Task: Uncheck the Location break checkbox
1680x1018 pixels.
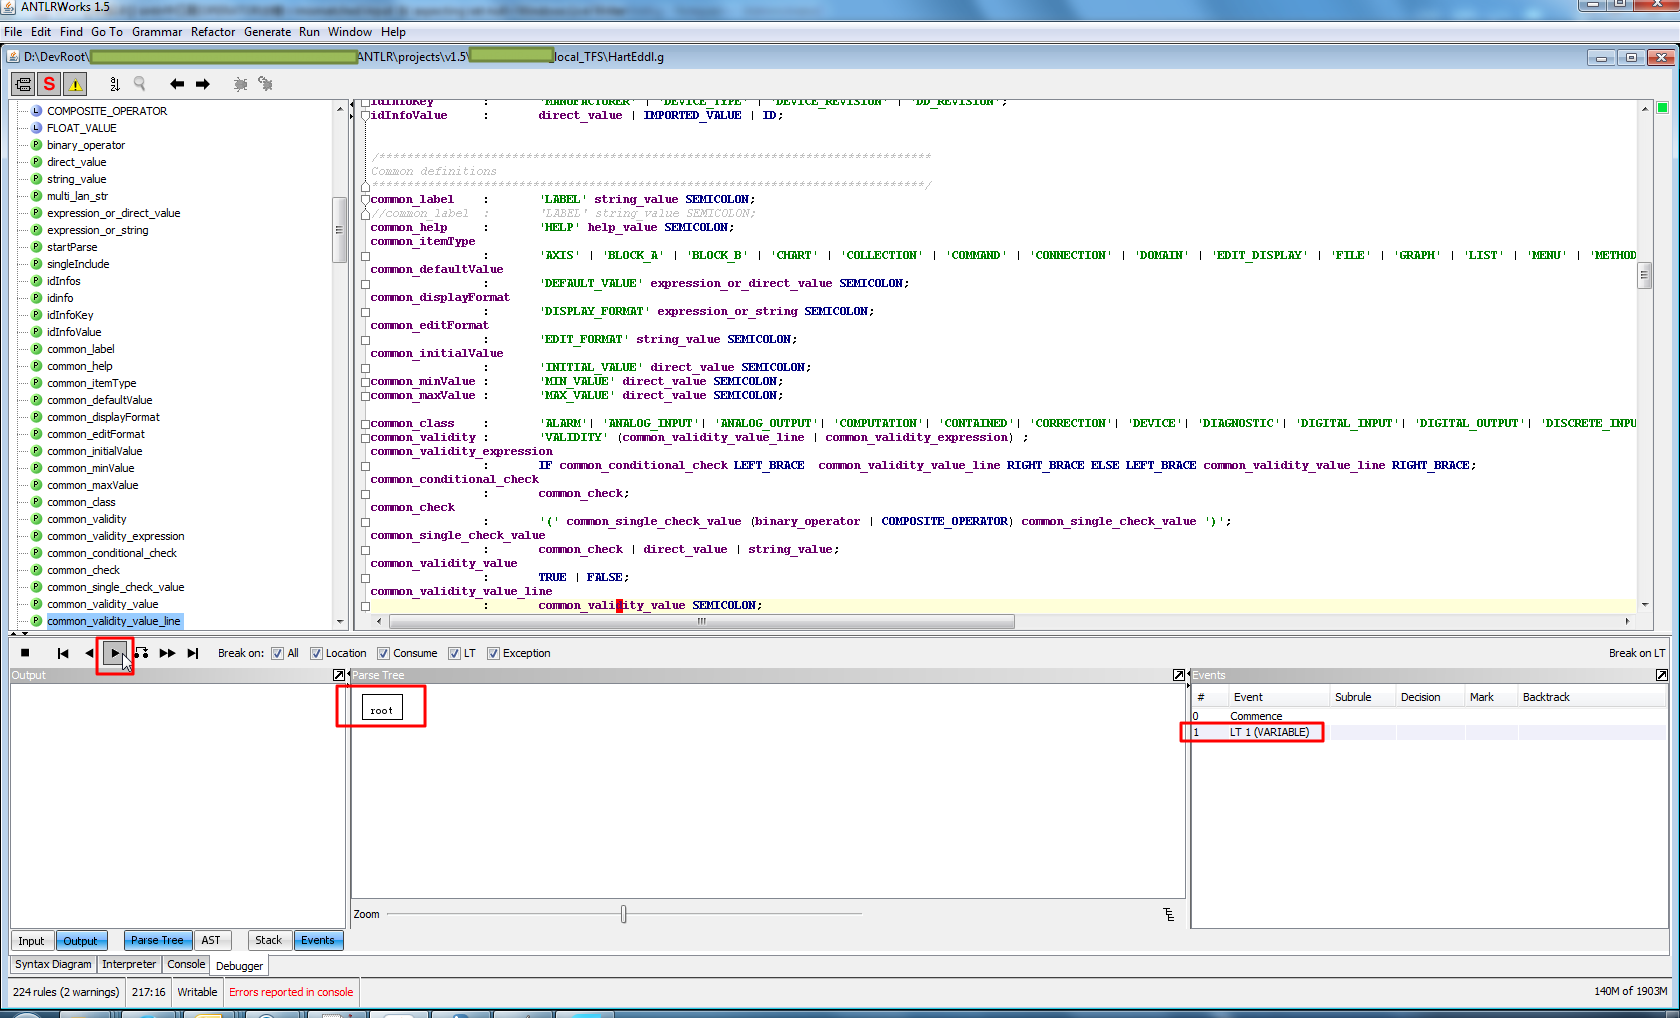Action: tap(316, 653)
